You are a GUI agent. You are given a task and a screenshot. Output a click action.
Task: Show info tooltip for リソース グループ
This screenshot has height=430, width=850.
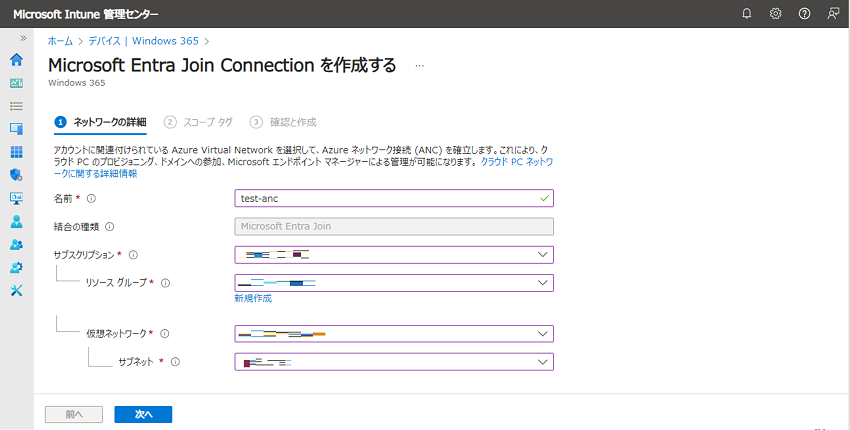tap(166, 283)
